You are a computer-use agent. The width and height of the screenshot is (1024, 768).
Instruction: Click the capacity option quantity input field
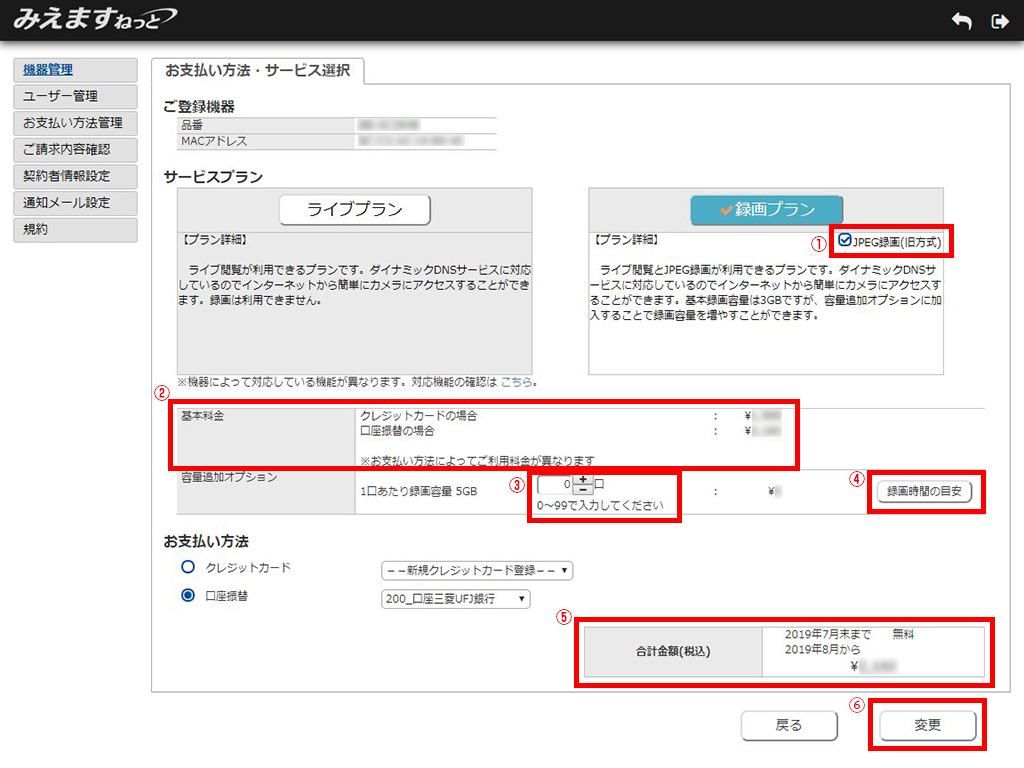(x=555, y=485)
